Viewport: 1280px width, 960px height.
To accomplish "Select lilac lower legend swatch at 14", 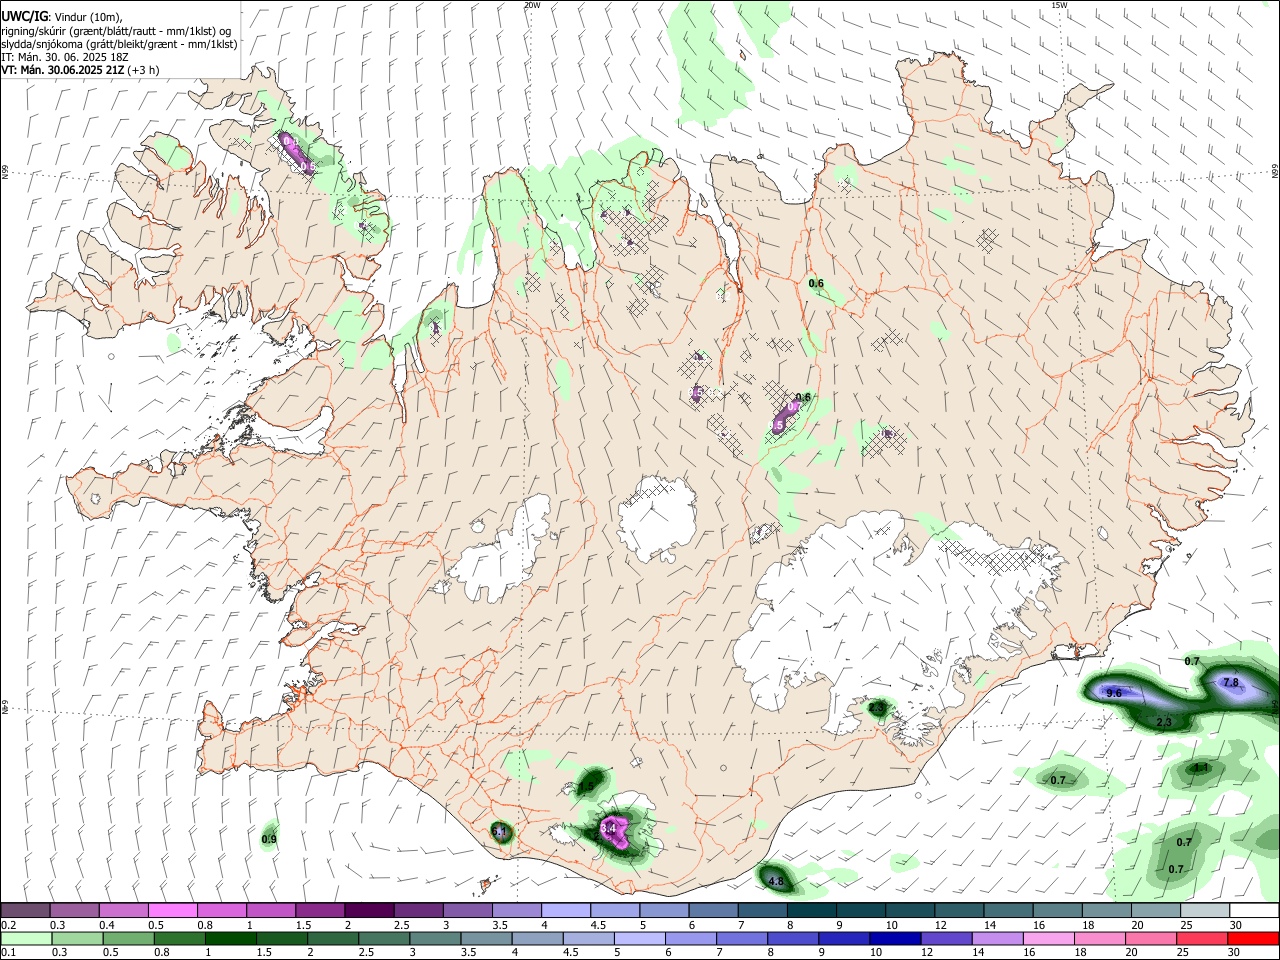I will (x=996, y=938).
